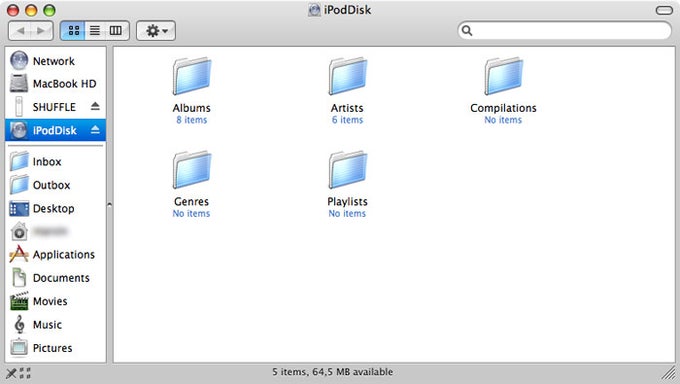Eject the SHUFFLE device
The width and height of the screenshot is (680, 384).
tap(95, 106)
